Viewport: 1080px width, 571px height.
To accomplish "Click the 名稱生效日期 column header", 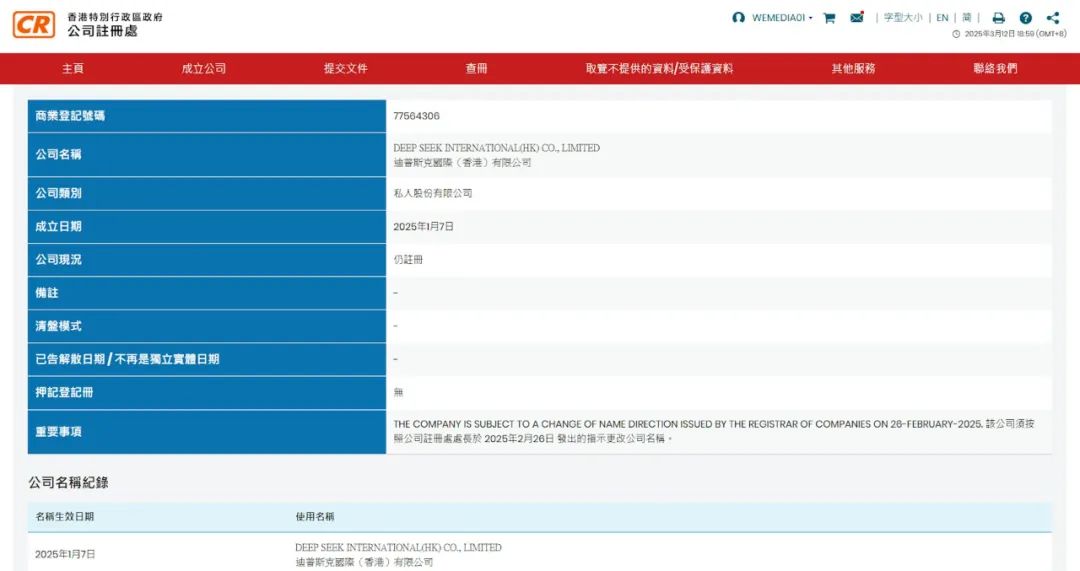I will [x=65, y=516].
